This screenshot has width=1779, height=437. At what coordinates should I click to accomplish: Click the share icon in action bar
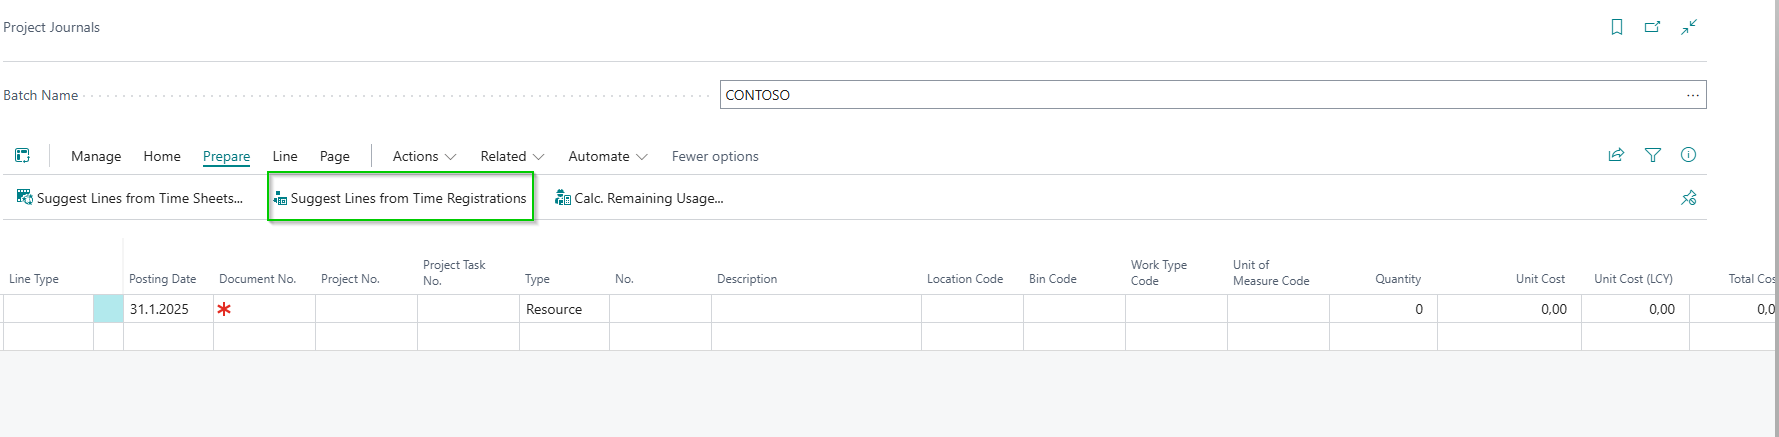point(1616,155)
